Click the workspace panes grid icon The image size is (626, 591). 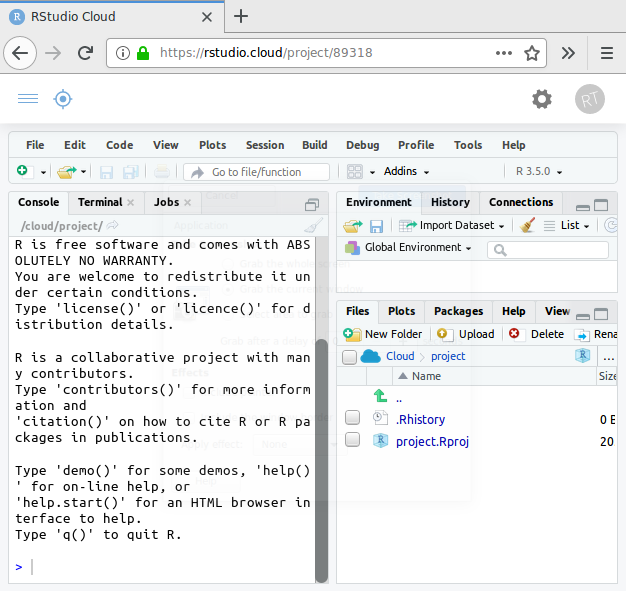(x=355, y=172)
